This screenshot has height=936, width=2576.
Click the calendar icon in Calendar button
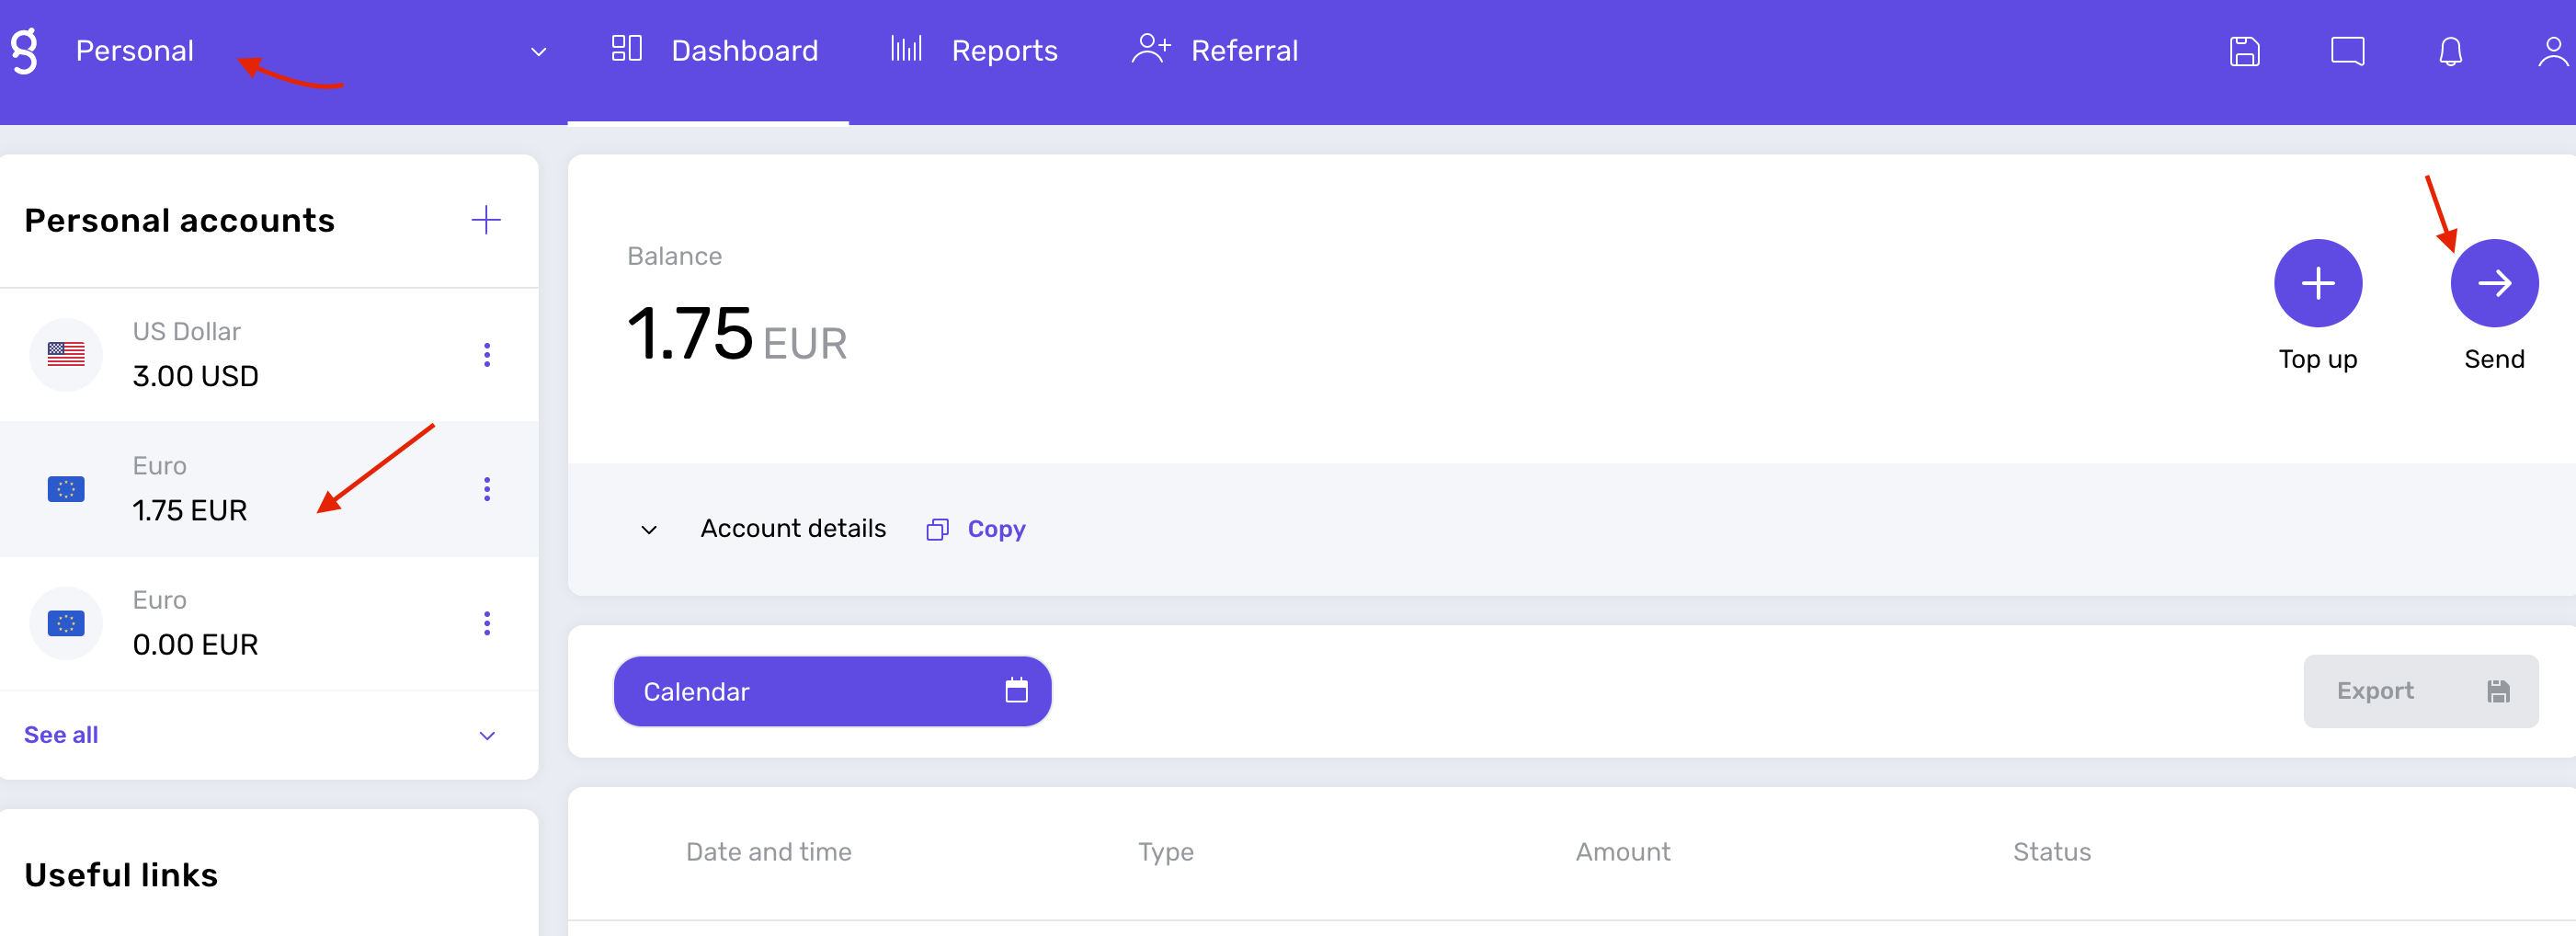[x=1016, y=690]
